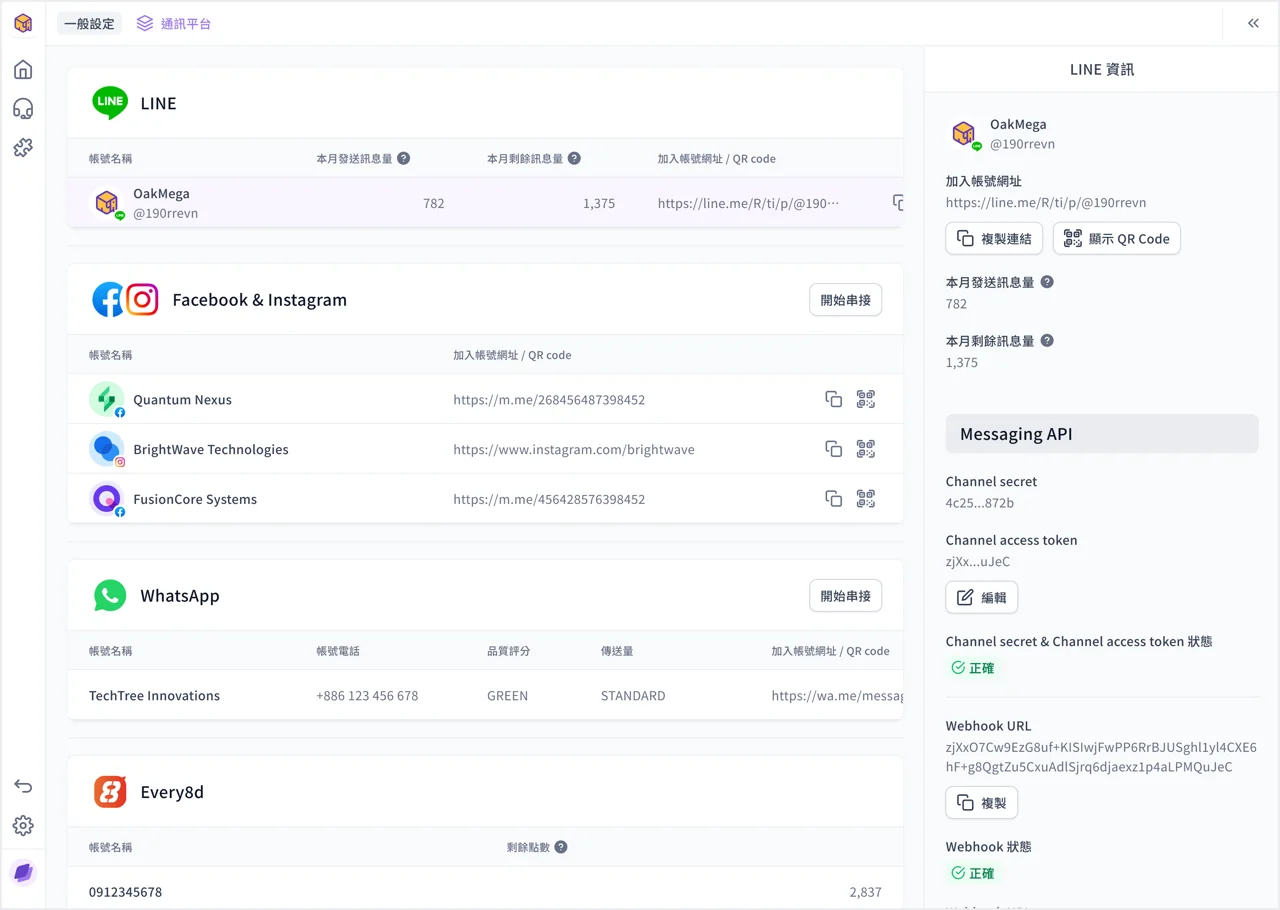The image size is (1280, 910).
Task: Switch to the 通訊平台 tab
Action: tap(174, 23)
